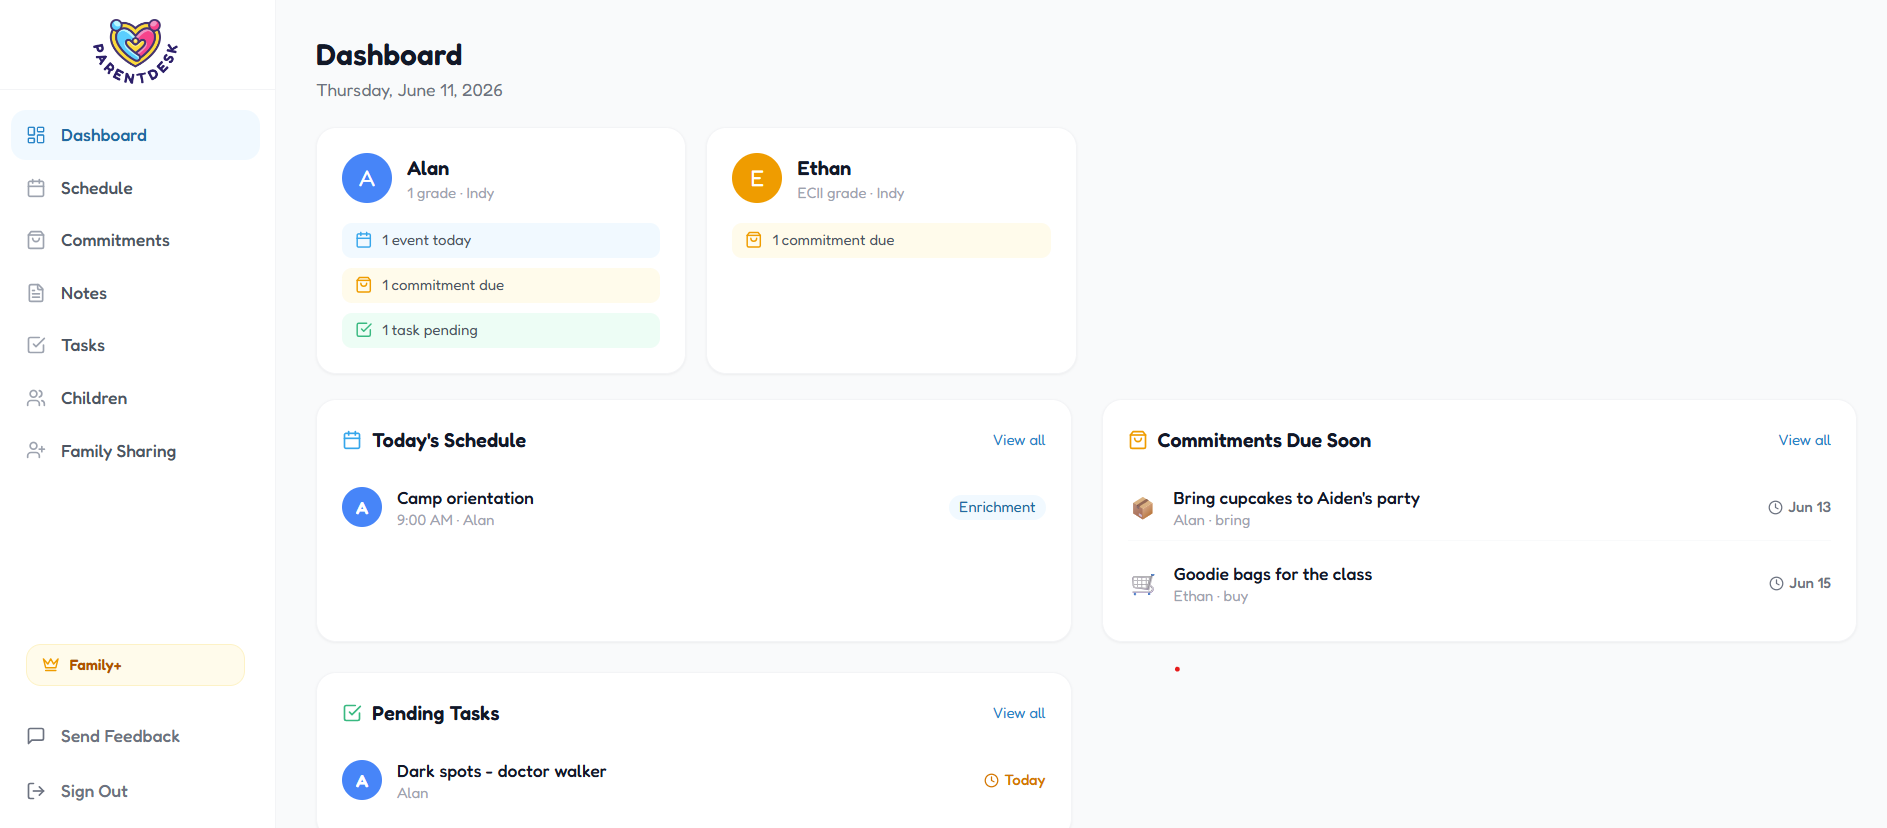Click bag icon in Alan's commitment due chip
This screenshot has width=1887, height=828.
(364, 285)
